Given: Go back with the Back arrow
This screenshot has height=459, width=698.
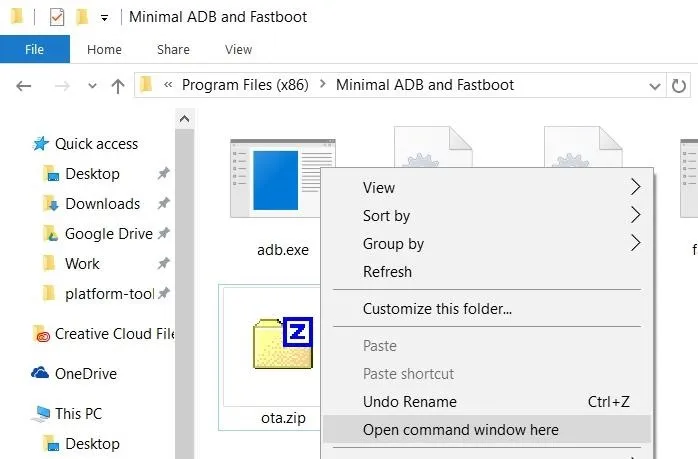Looking at the screenshot, I should coord(24,85).
